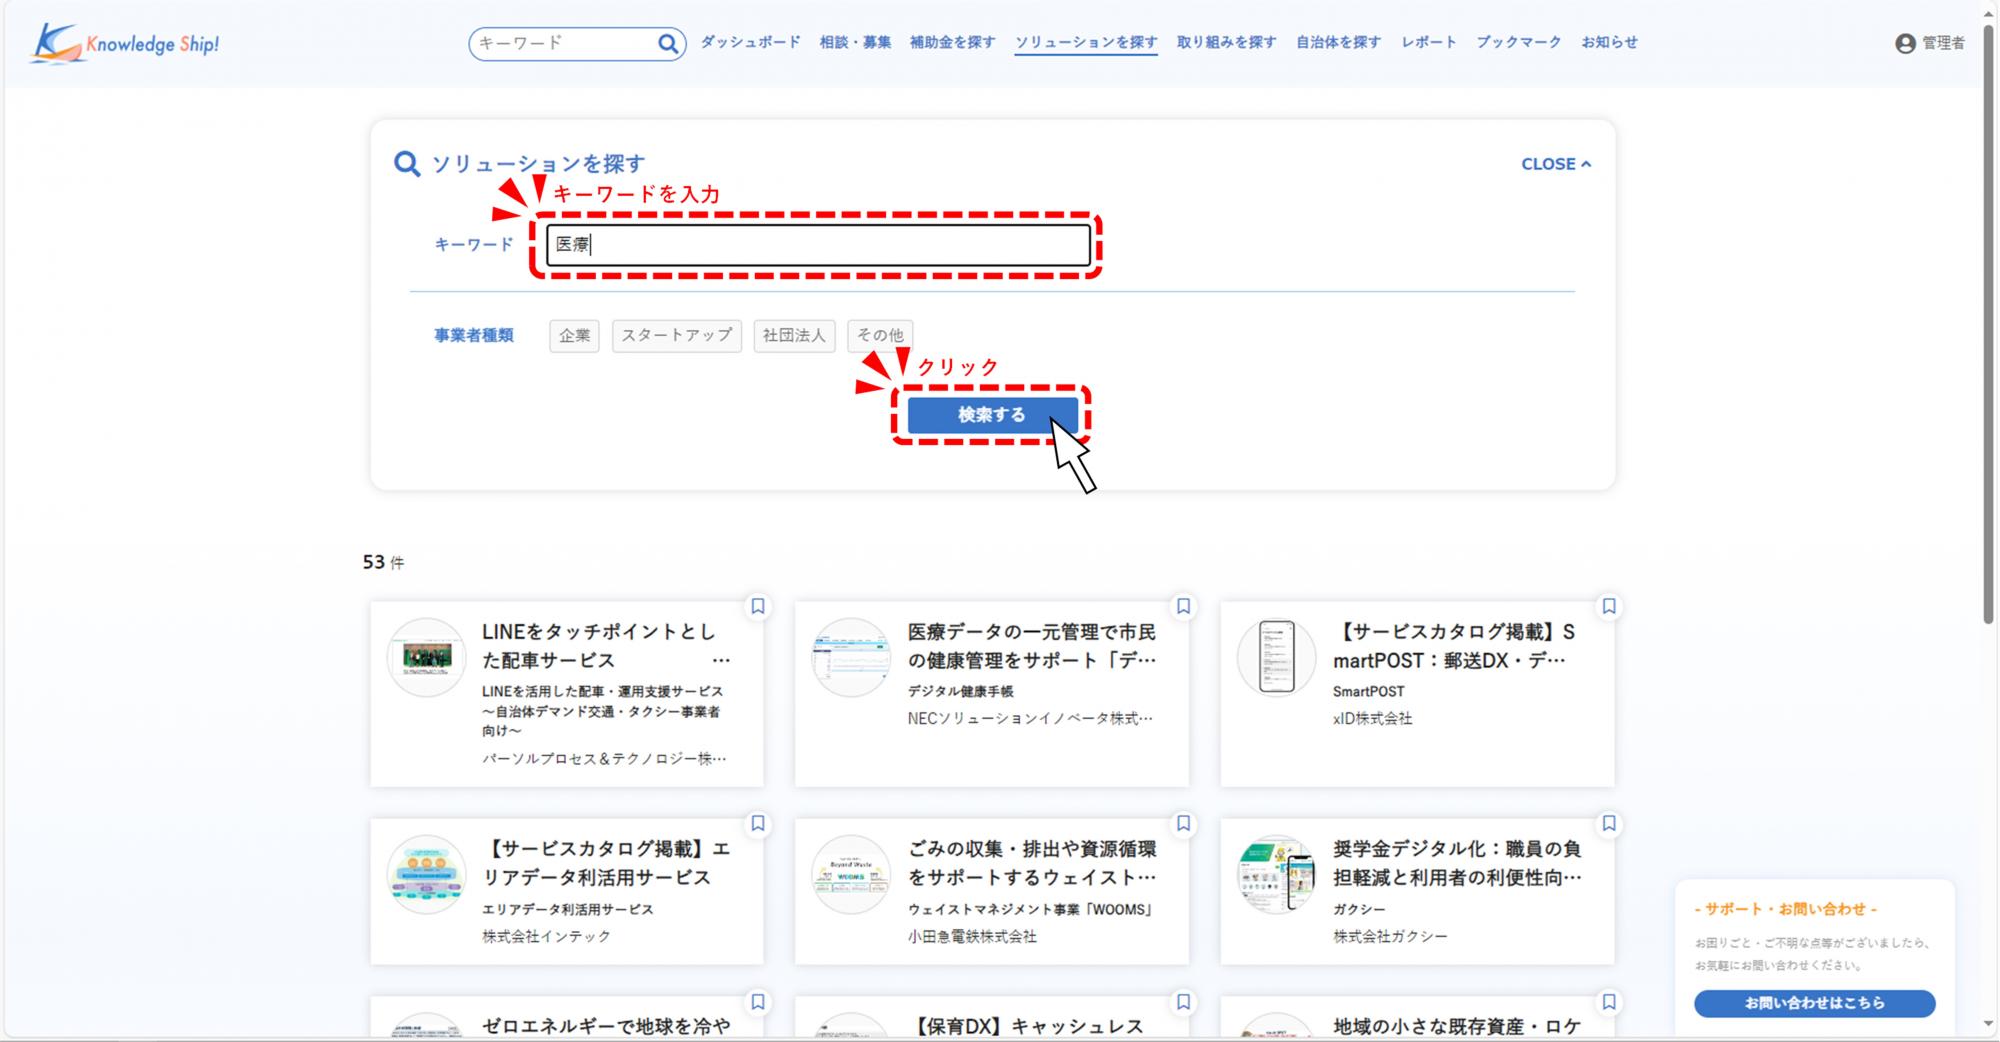Image resolution: width=2000 pixels, height=1042 pixels.
Task: Open ブックマーク menu
Action: [1518, 42]
